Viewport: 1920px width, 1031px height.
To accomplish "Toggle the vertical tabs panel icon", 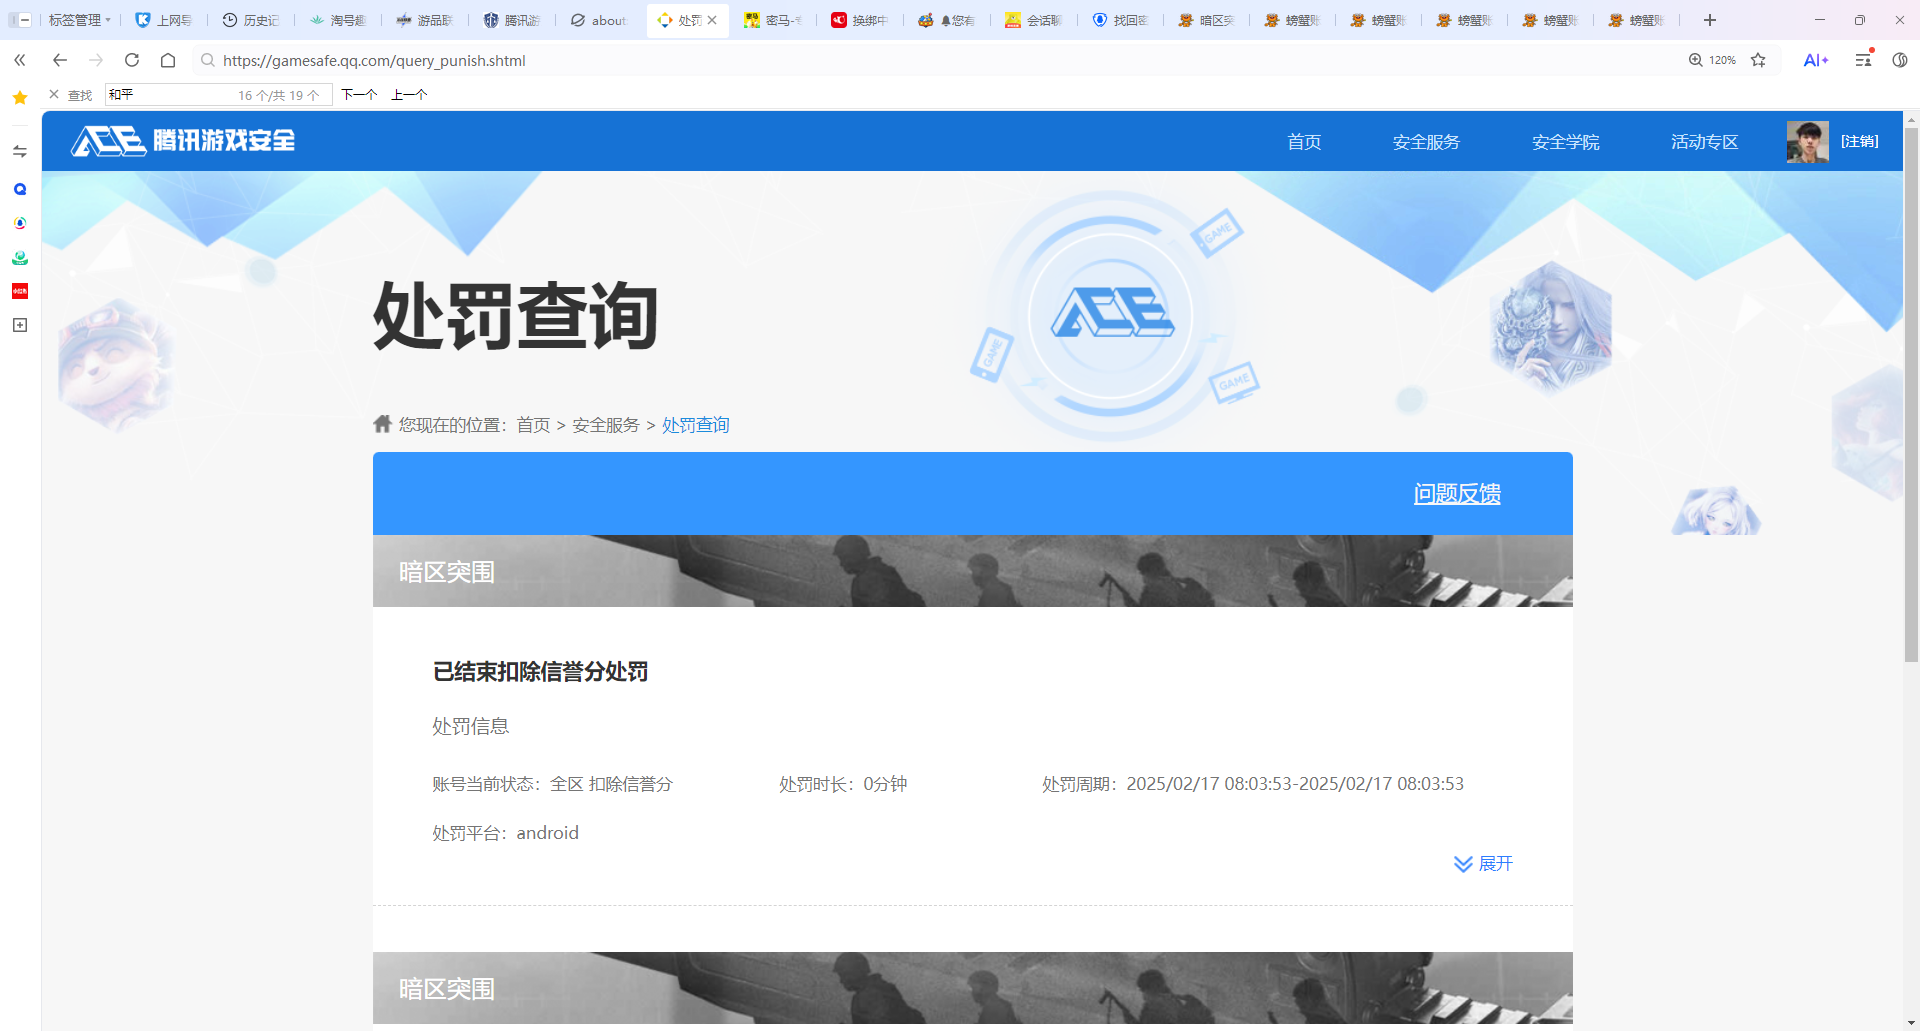I will coord(20,20).
